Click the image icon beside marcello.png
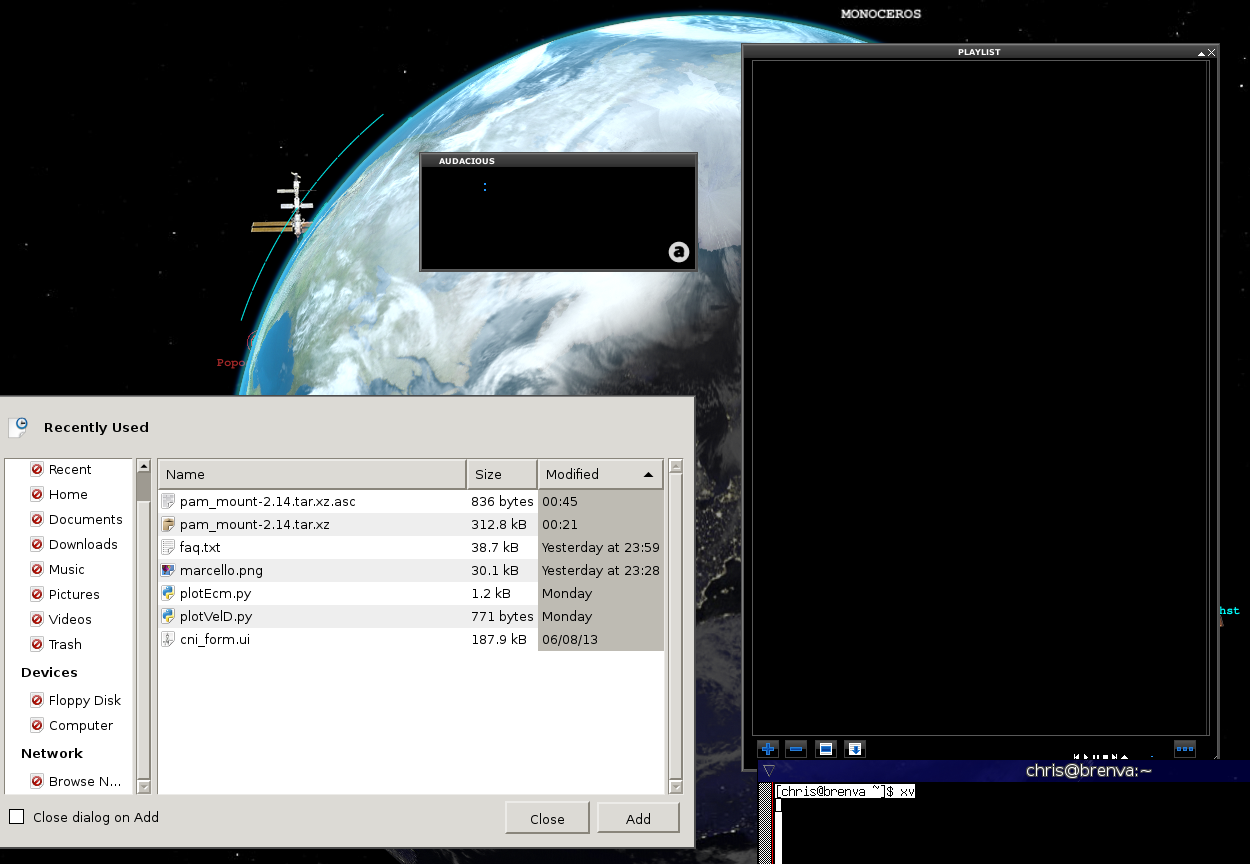The image size is (1250, 864). click(169, 570)
